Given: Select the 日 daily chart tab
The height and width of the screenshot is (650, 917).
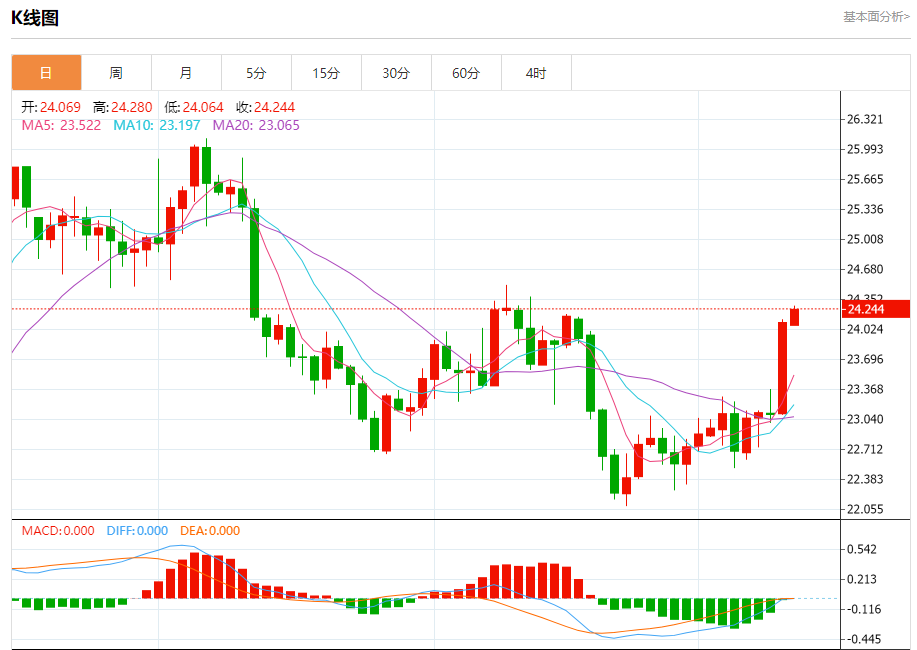Looking at the screenshot, I should [46, 73].
